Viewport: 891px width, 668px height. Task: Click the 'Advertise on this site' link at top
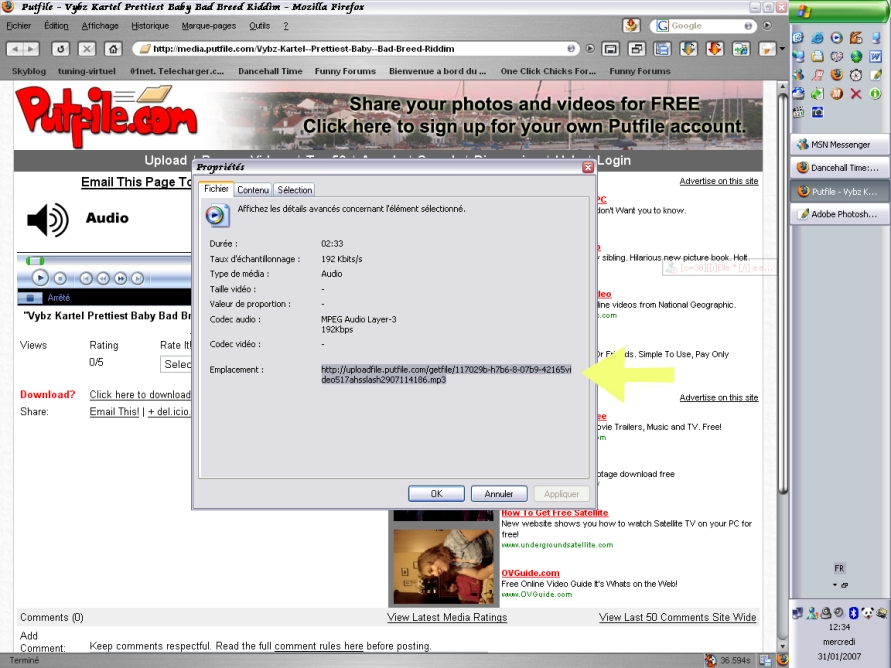coord(719,181)
